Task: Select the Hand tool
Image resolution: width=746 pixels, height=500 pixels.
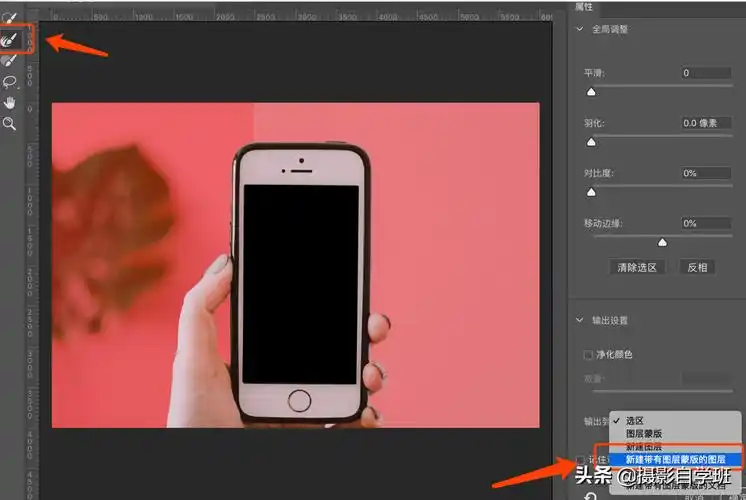Action: tap(10, 103)
